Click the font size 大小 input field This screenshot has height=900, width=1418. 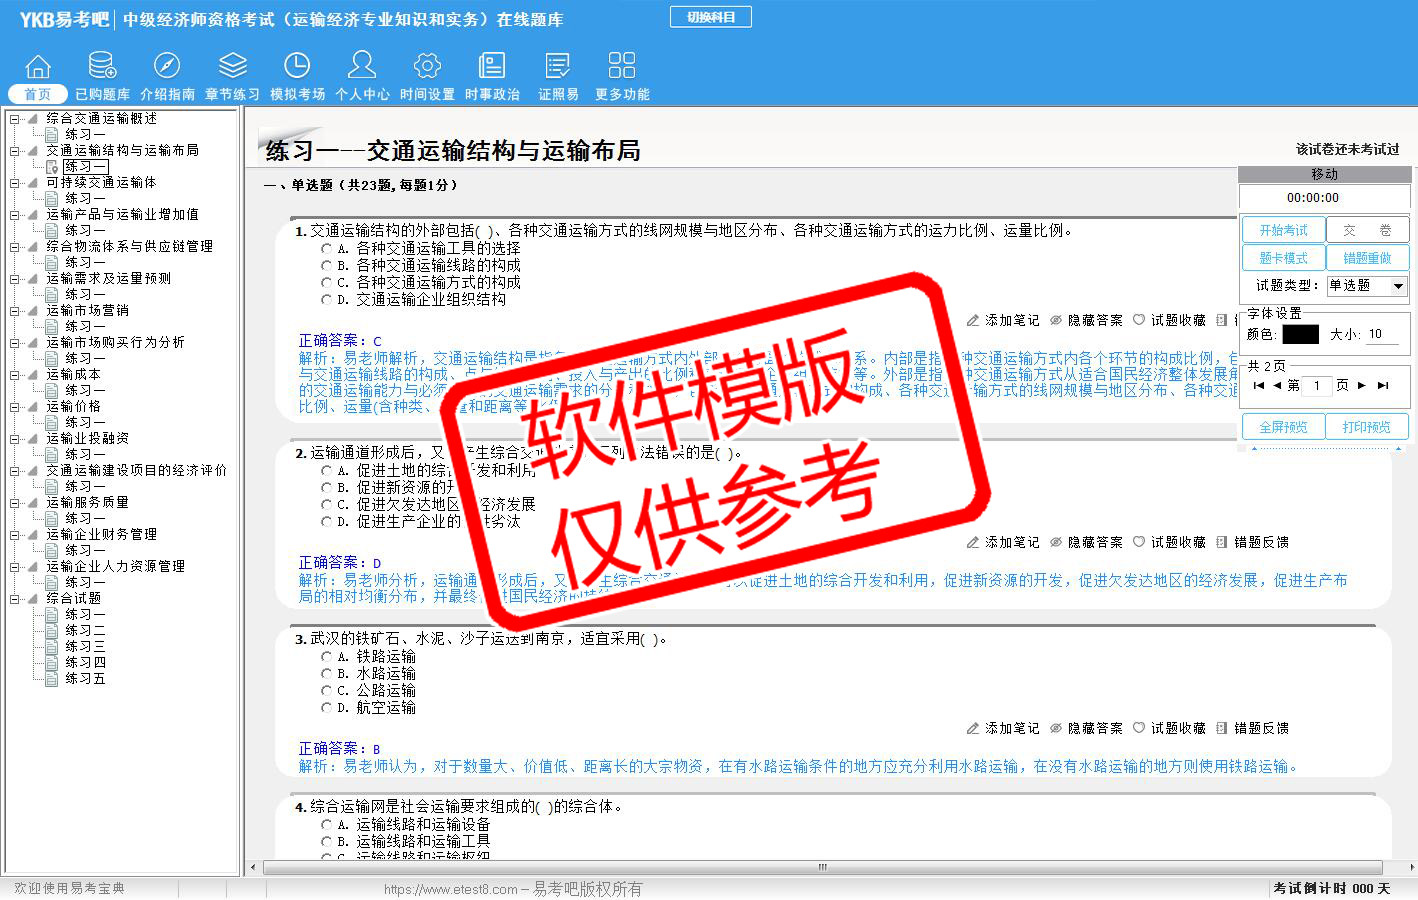[x=1382, y=334]
